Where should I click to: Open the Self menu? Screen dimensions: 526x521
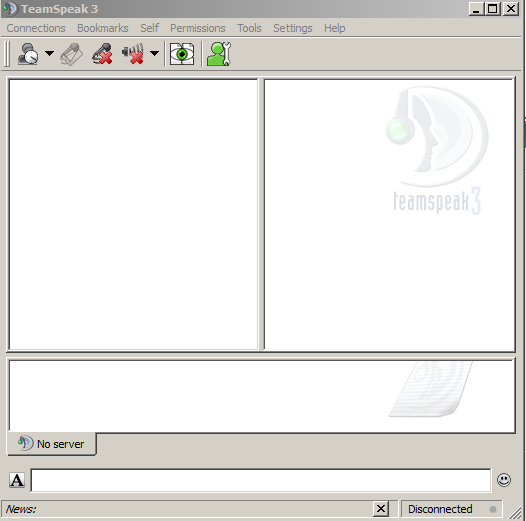pos(149,28)
